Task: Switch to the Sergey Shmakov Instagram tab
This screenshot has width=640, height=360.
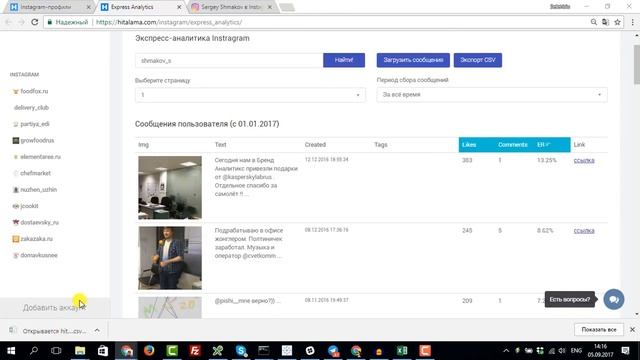Action: point(231,7)
